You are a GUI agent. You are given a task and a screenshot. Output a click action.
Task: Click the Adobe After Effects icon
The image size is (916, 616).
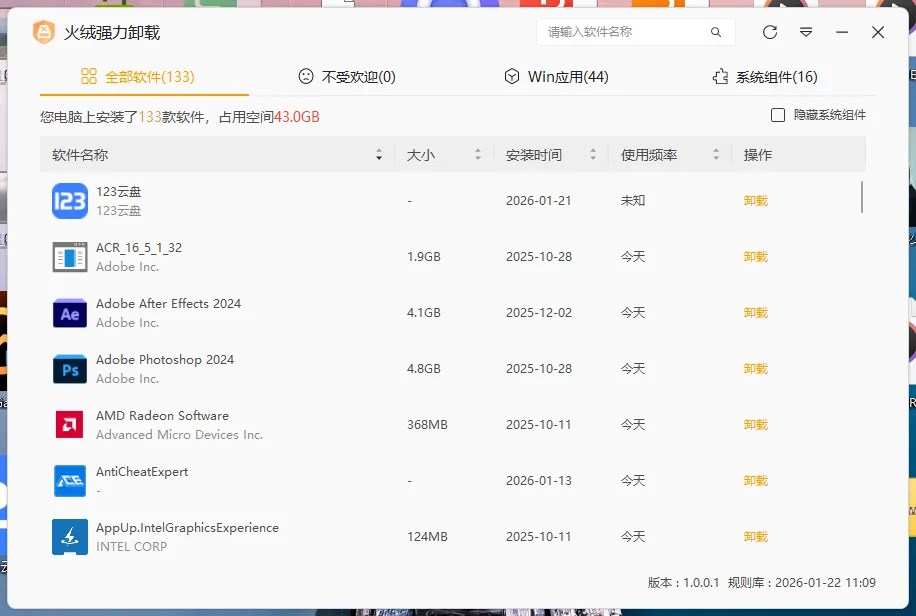(70, 313)
